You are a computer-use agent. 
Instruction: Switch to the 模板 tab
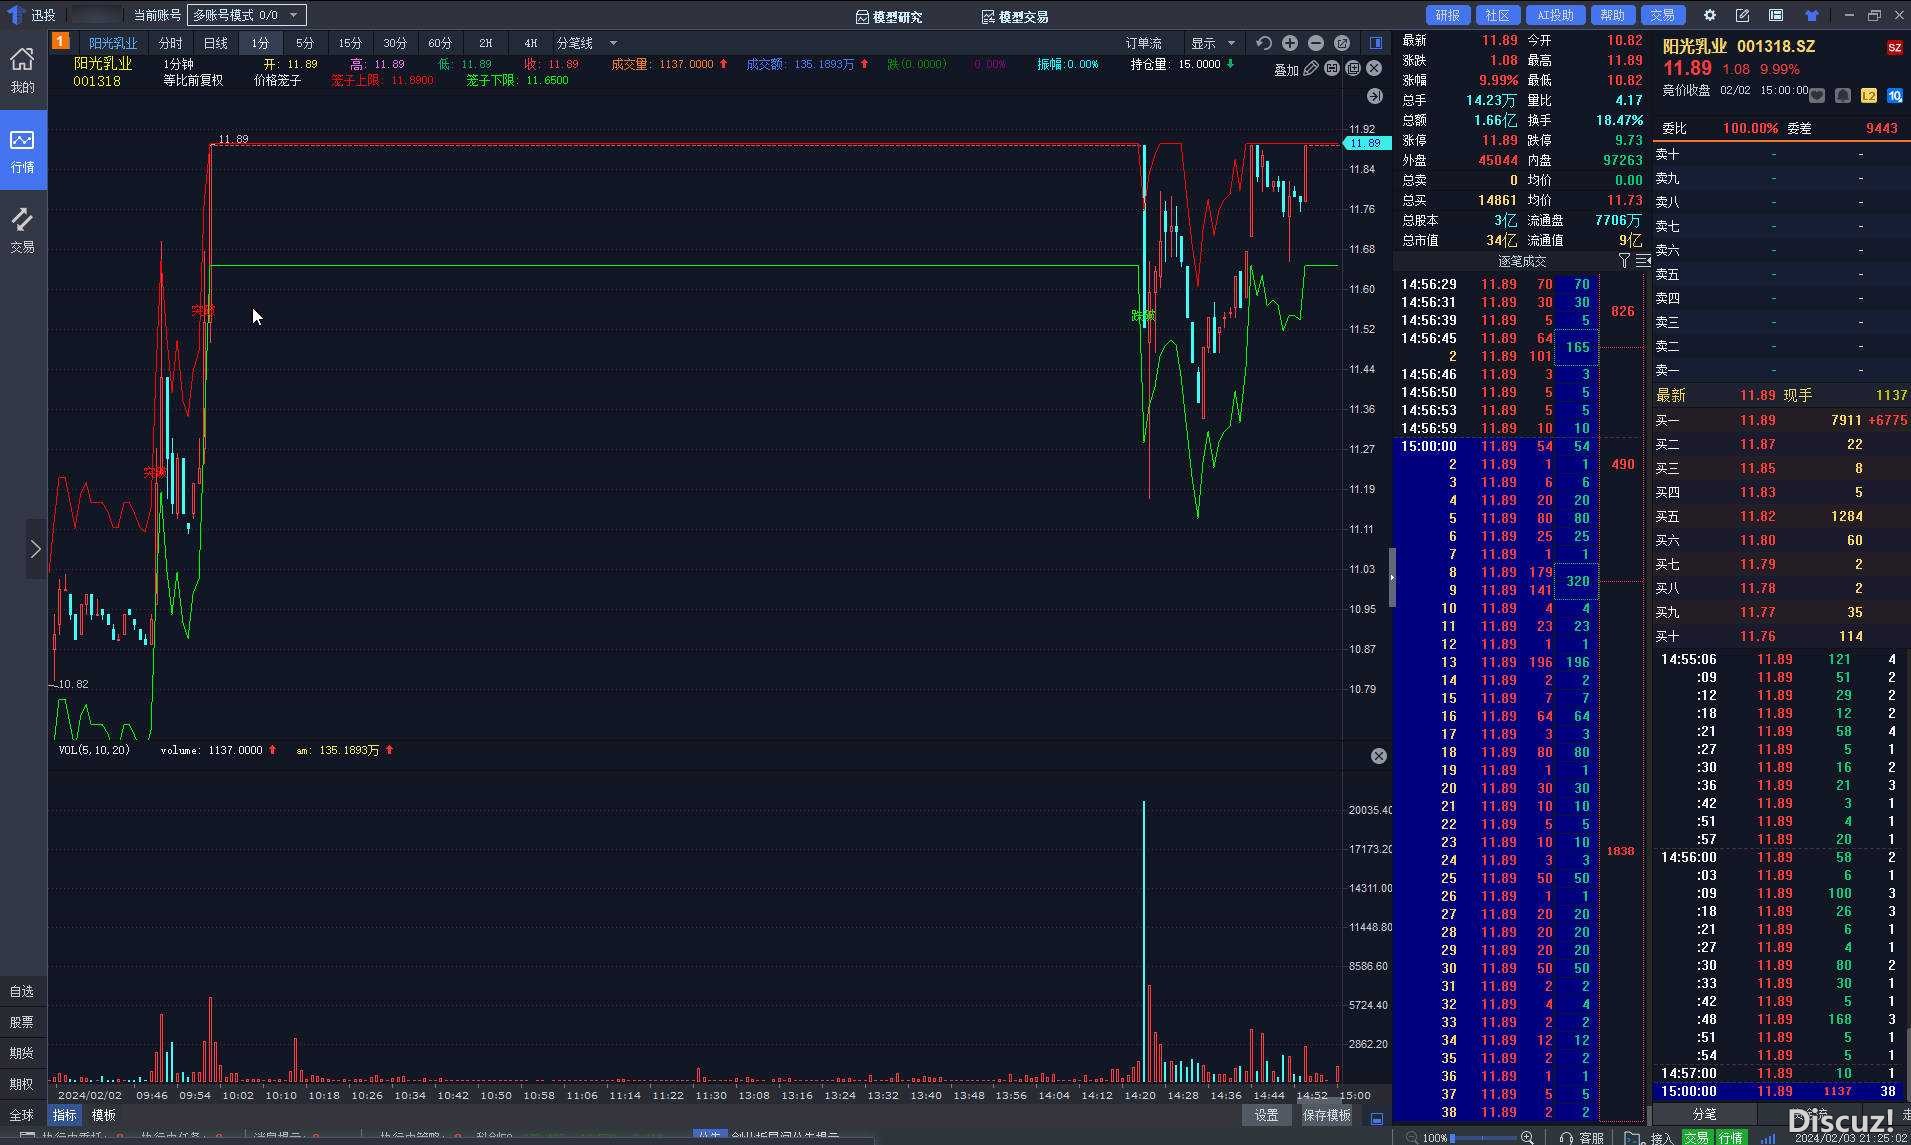104,1115
